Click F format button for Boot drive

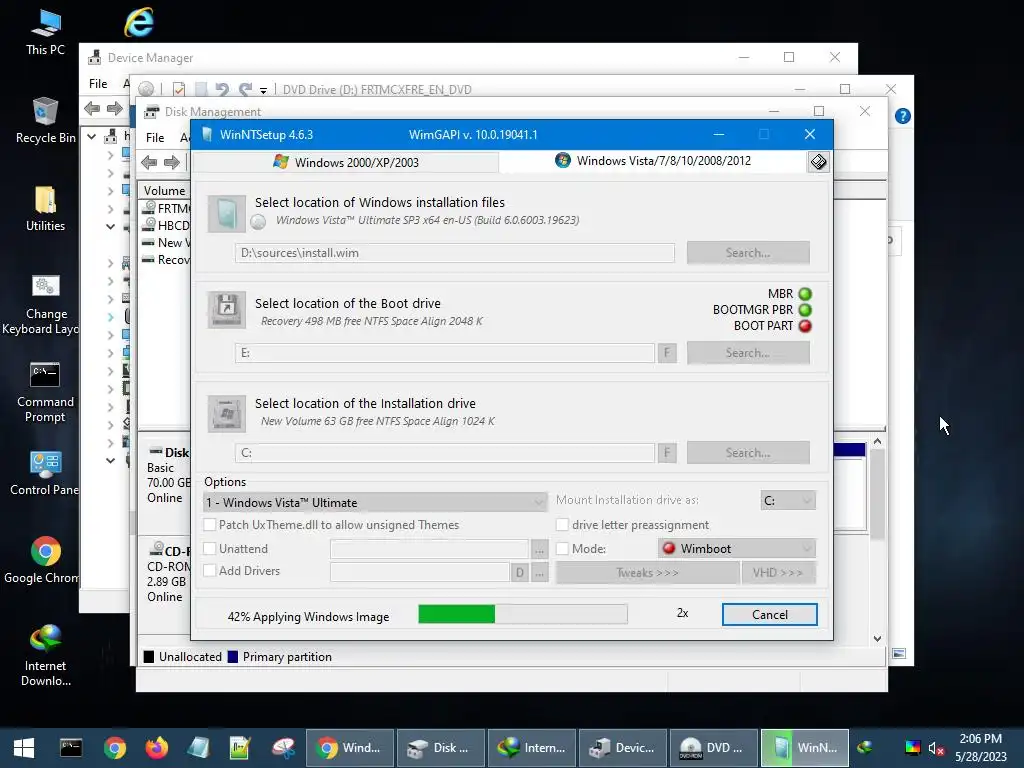pyautogui.click(x=667, y=353)
